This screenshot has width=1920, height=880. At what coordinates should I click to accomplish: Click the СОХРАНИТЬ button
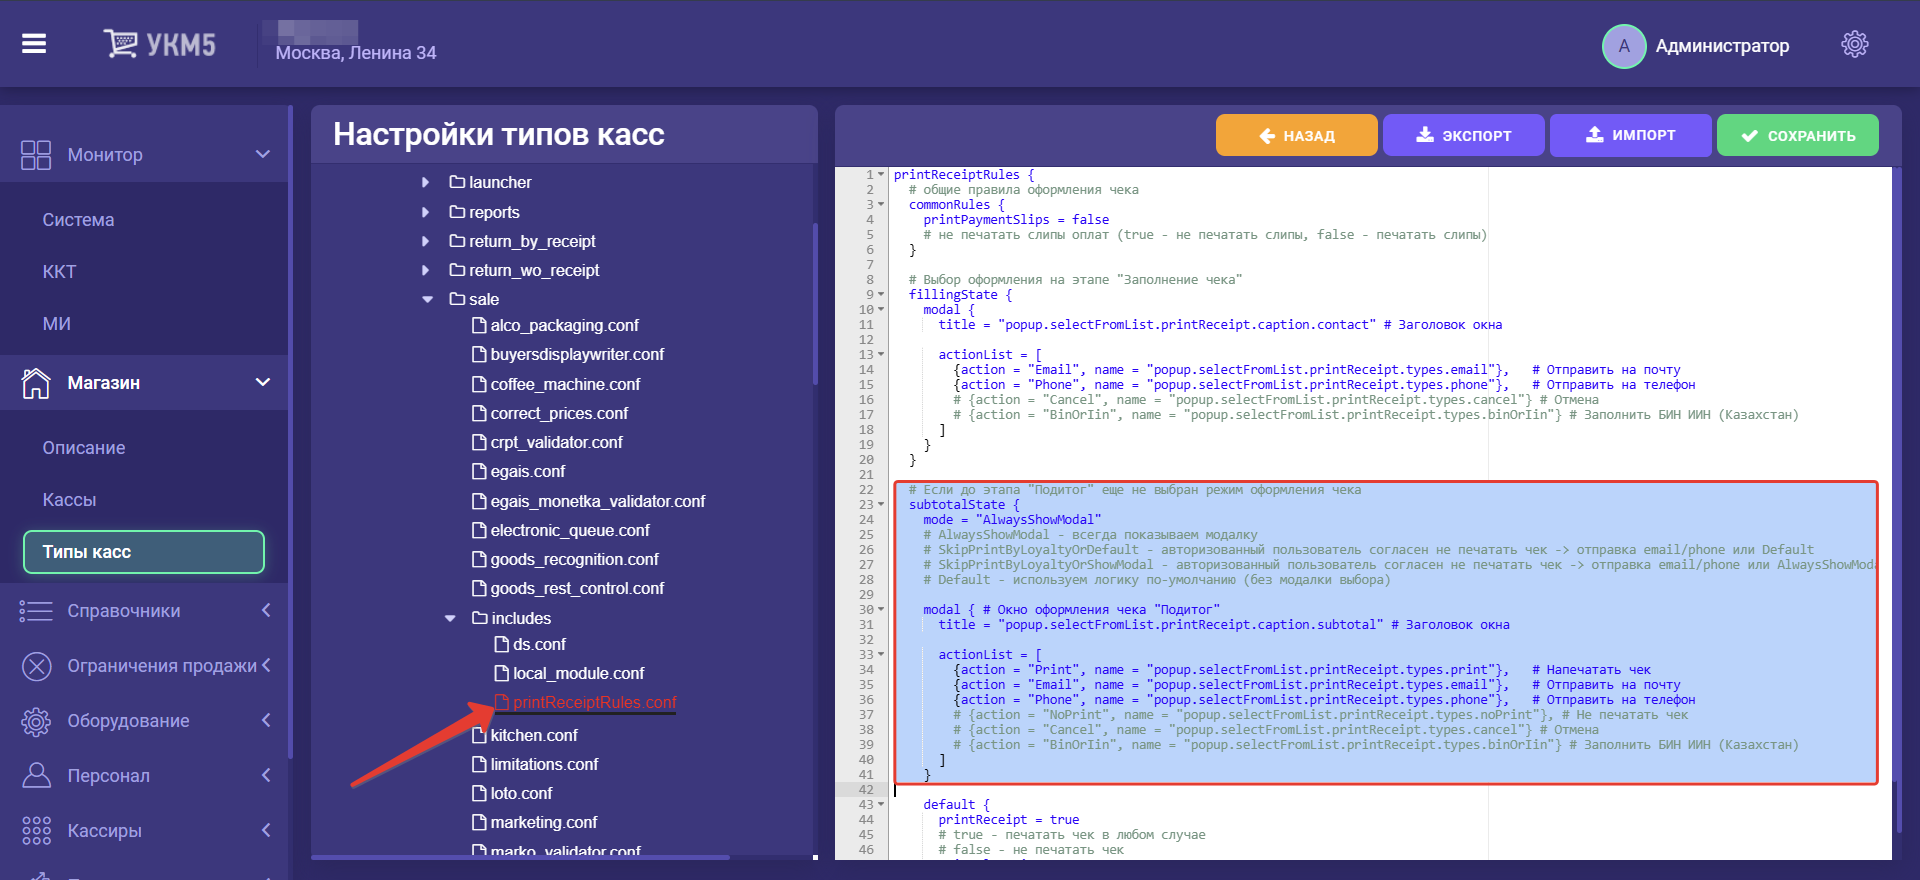click(1797, 135)
